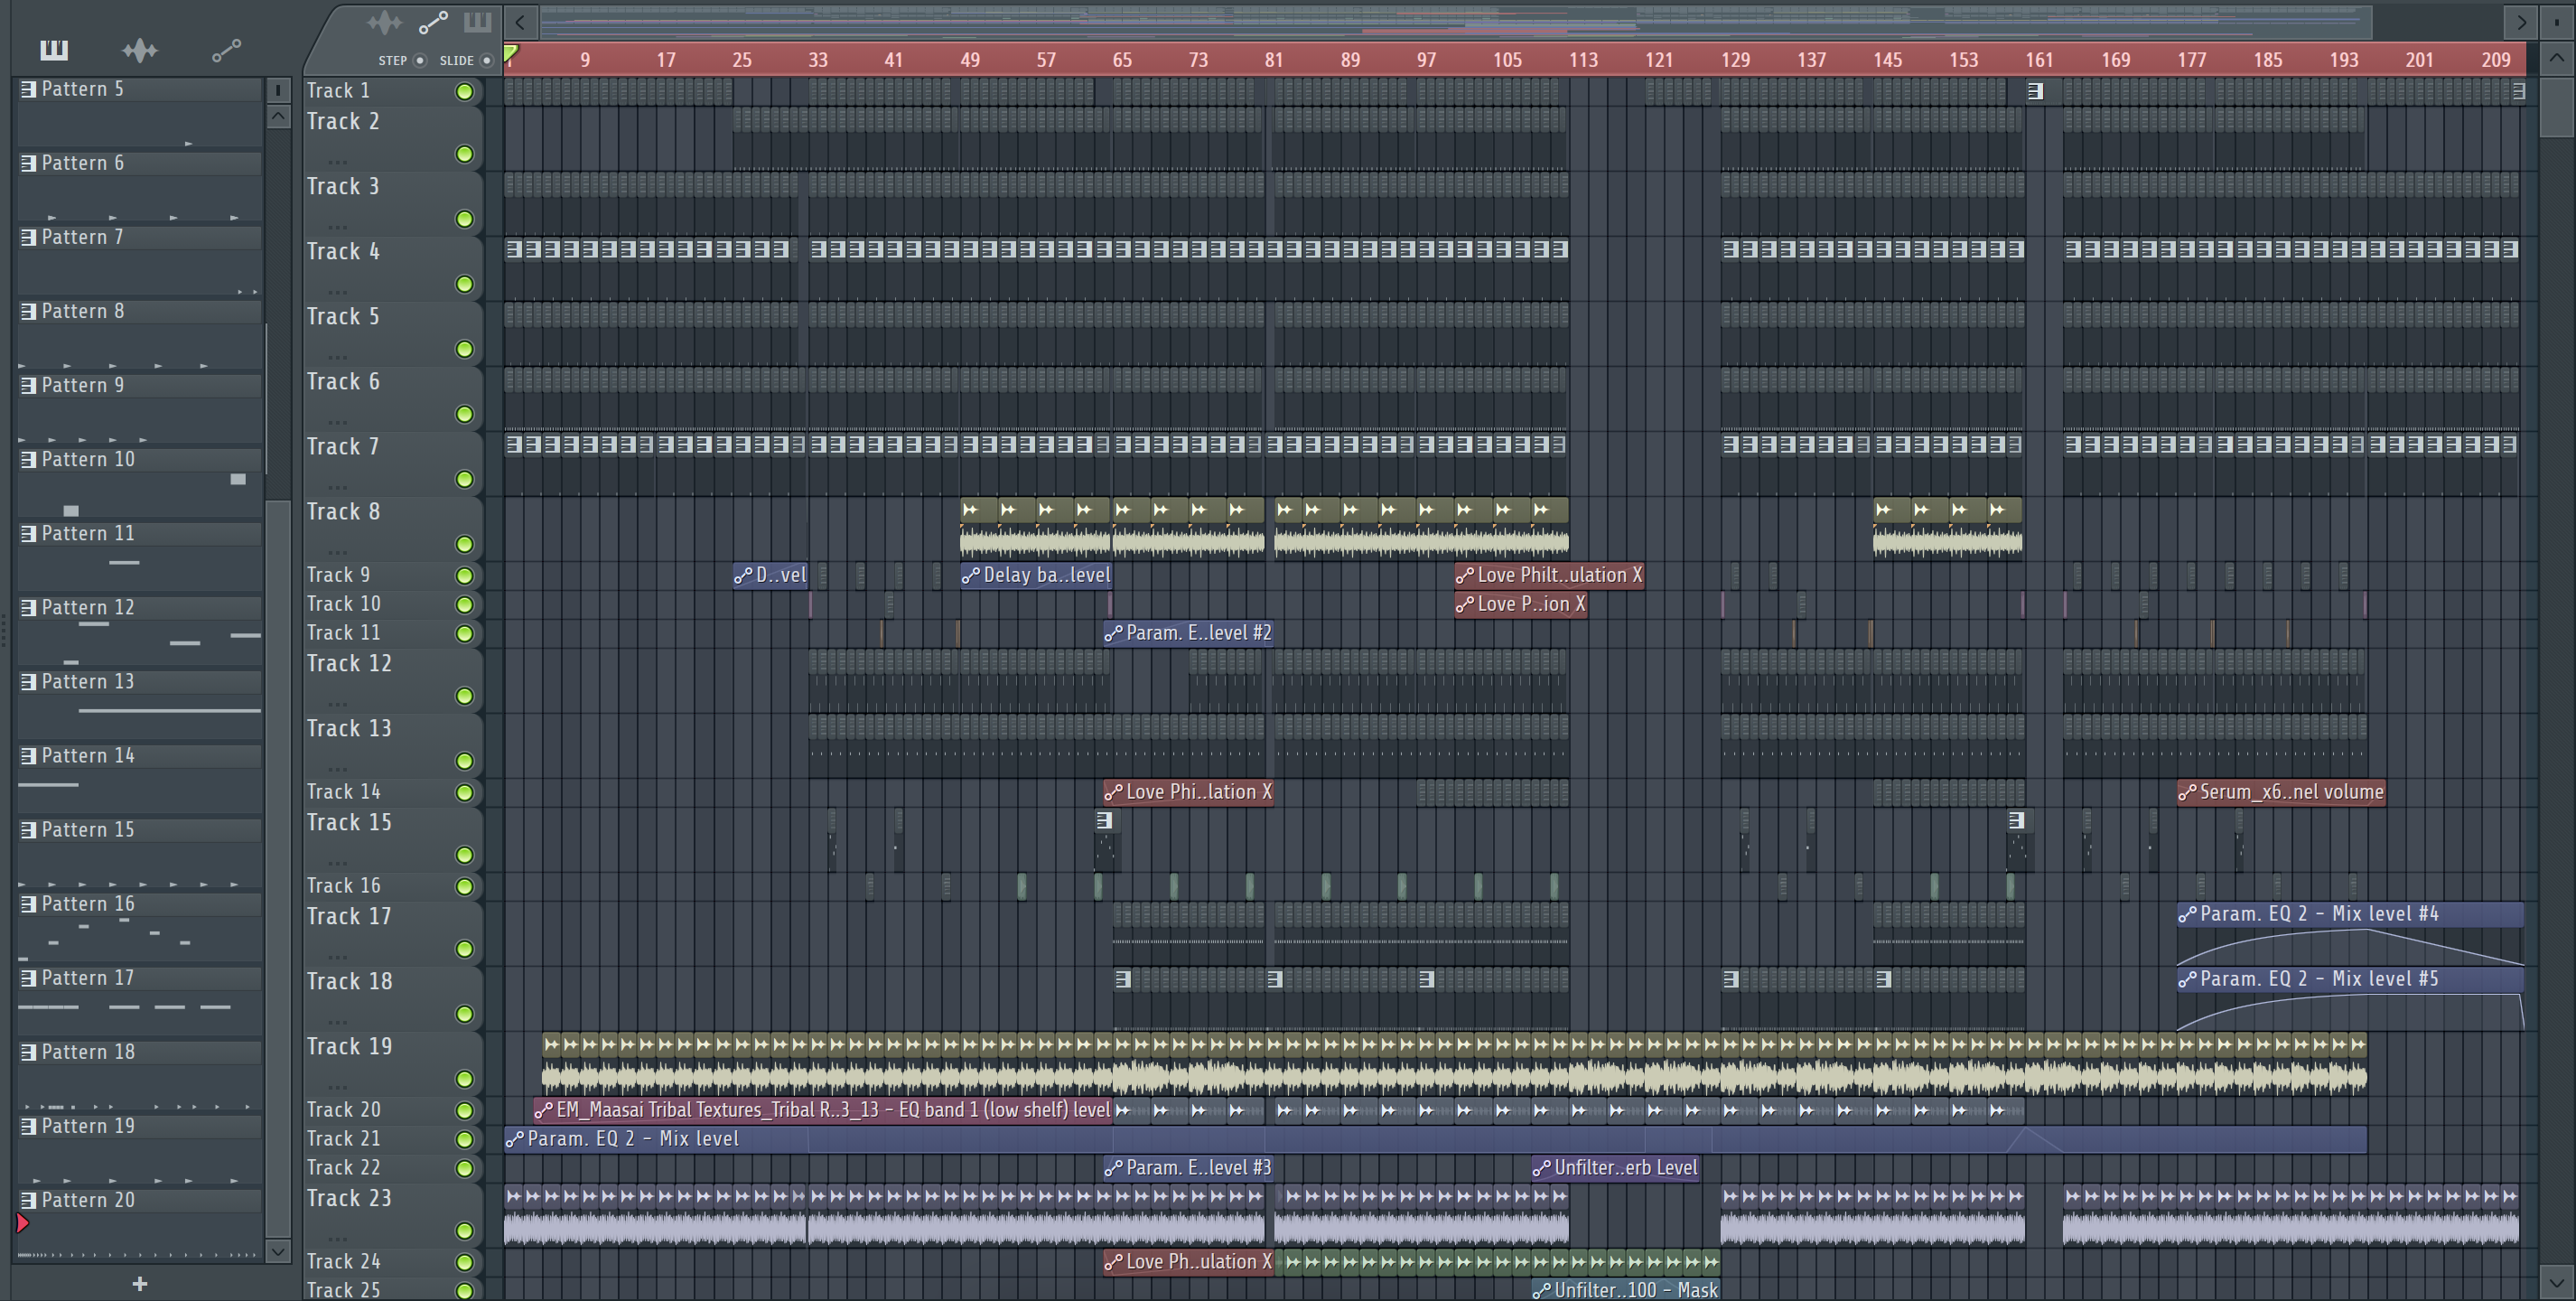This screenshot has width=2576, height=1301.
Task: Click bar 161 on timeline ruler
Action: [2039, 60]
